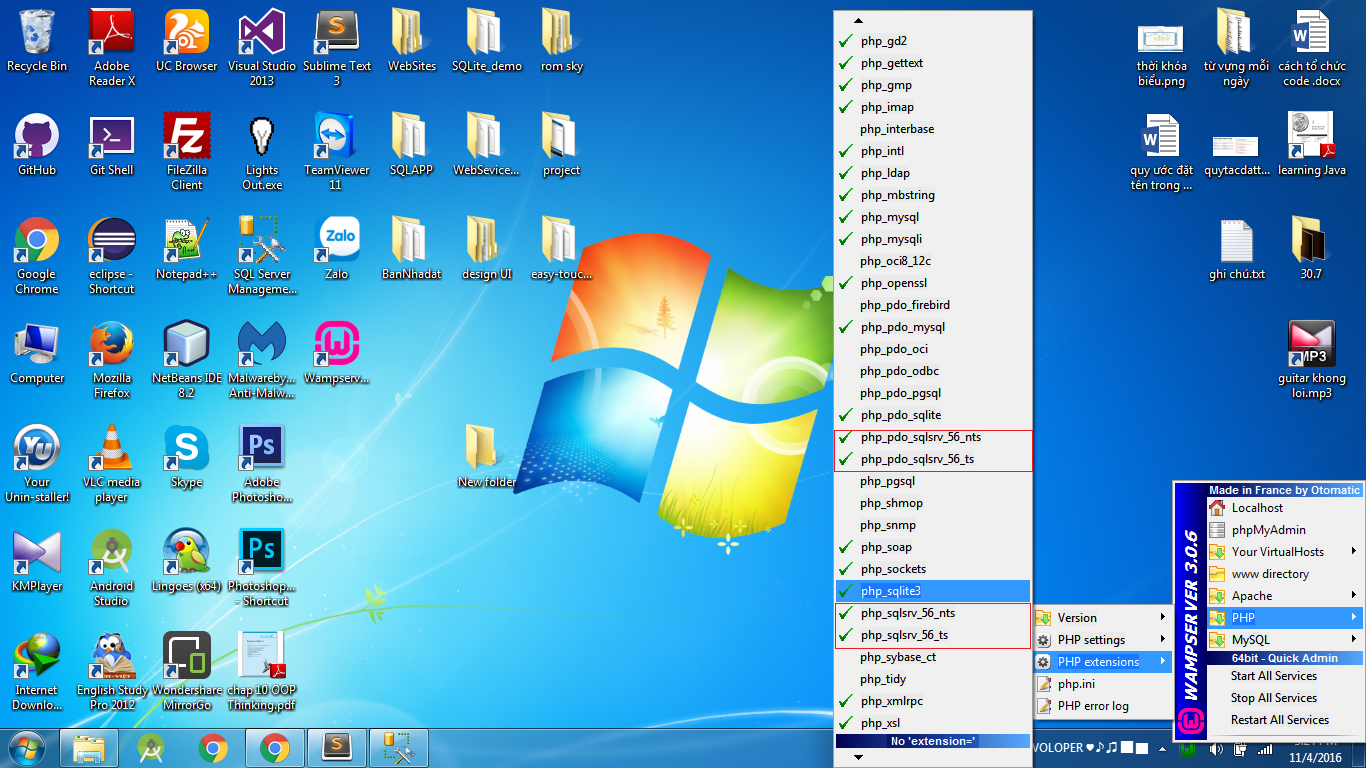This screenshot has height=773, width=1366.
Task: Open the Wondershare MirrorGo icon
Action: click(186, 672)
